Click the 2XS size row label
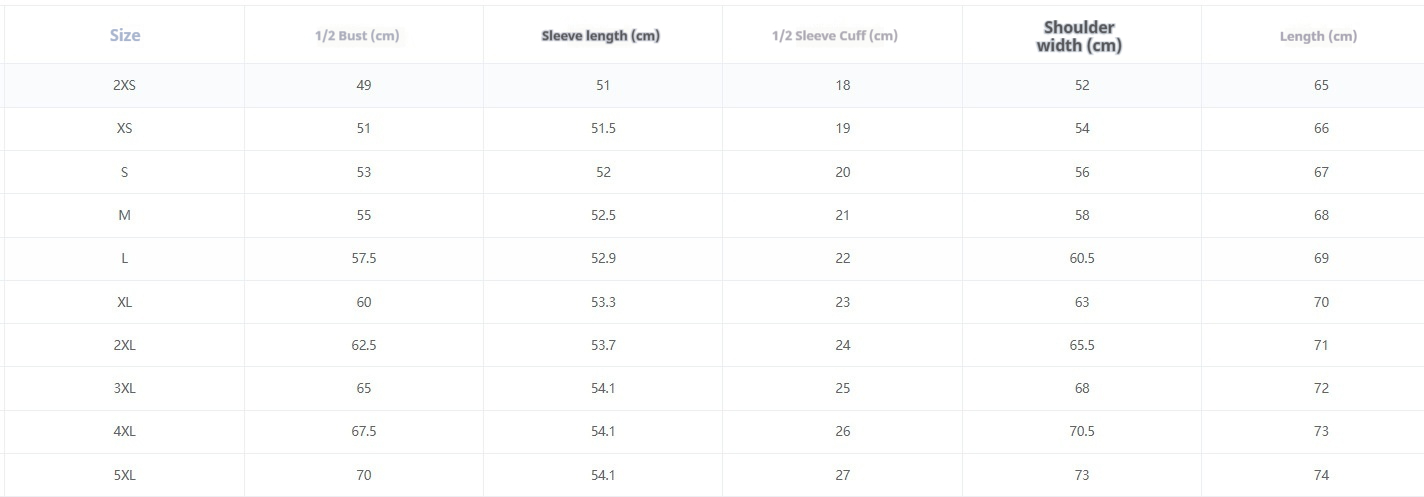The width and height of the screenshot is (1424, 497). point(124,85)
